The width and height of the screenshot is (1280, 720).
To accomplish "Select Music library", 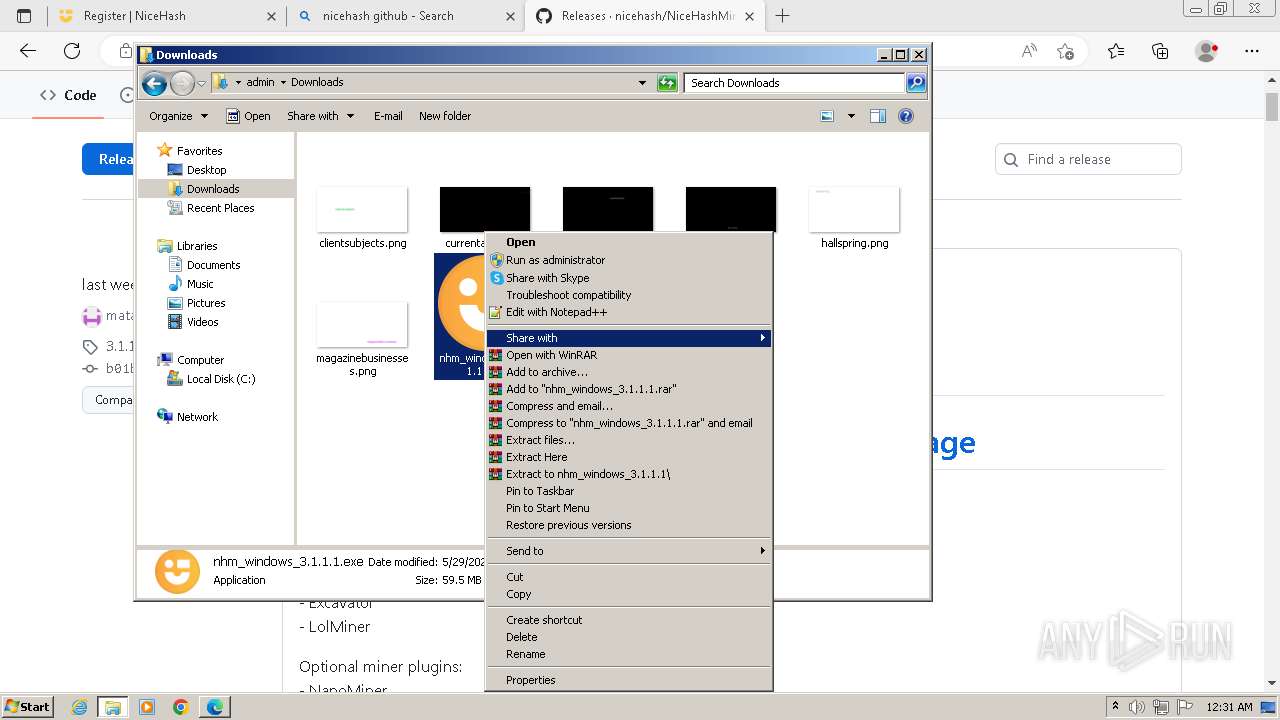I will 200,284.
